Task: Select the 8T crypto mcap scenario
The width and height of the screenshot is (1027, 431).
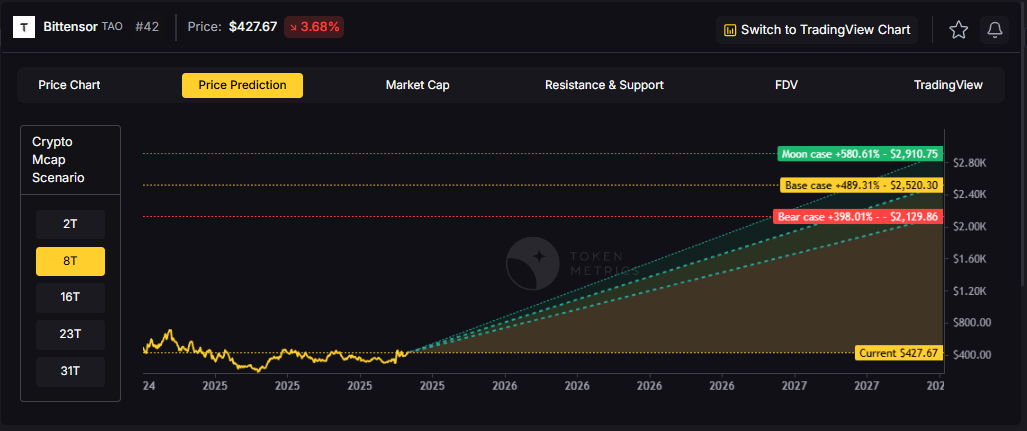Action: point(70,261)
